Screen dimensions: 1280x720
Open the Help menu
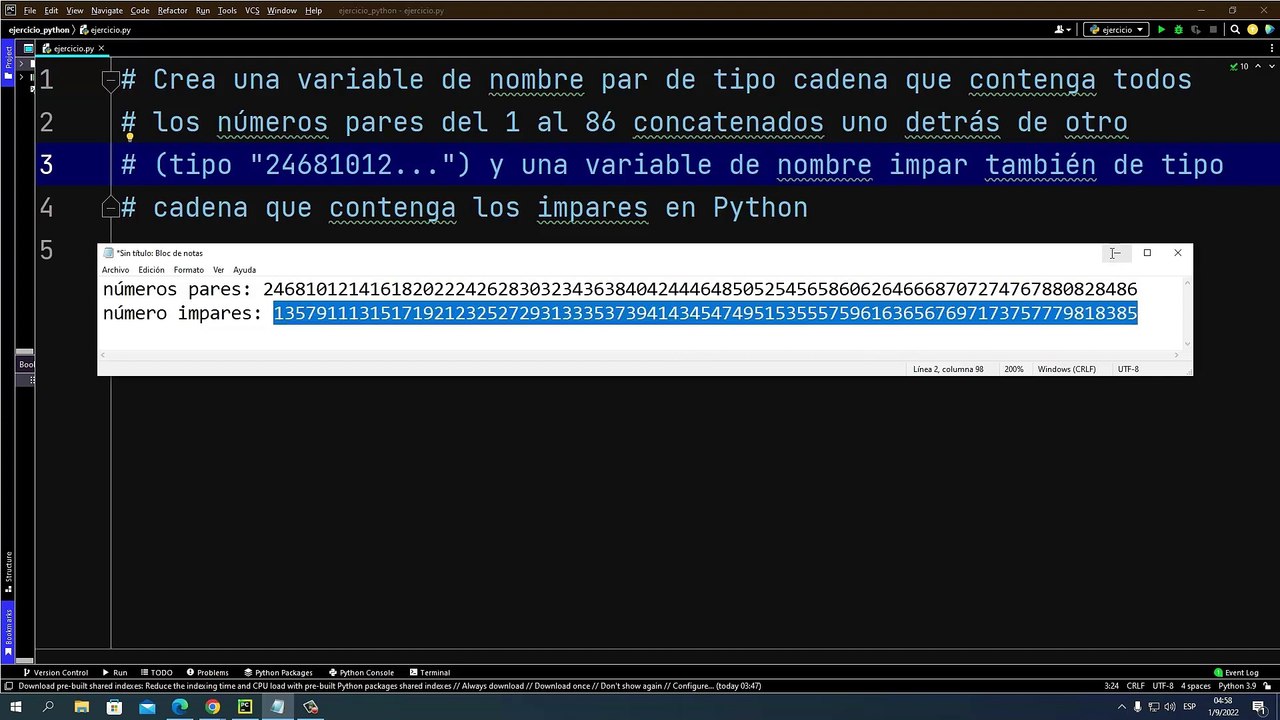(313, 10)
